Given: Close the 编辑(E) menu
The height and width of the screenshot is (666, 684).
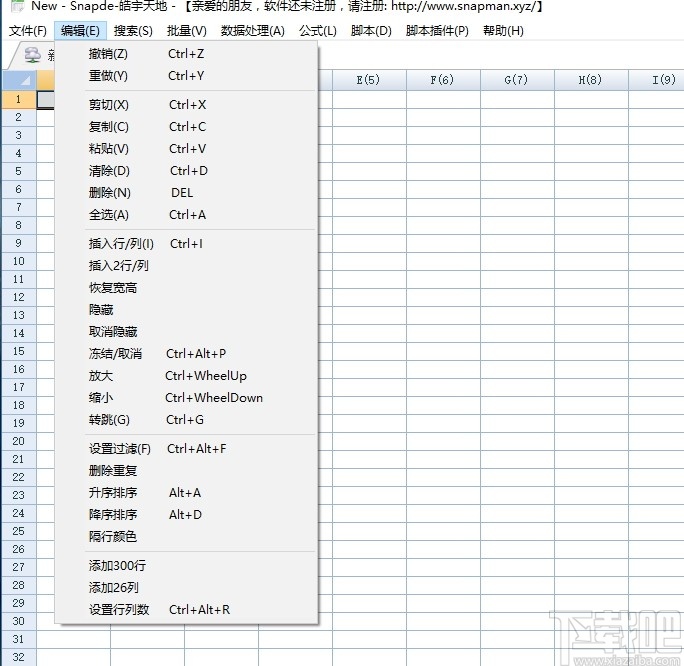Looking at the screenshot, I should pyautogui.click(x=80, y=31).
